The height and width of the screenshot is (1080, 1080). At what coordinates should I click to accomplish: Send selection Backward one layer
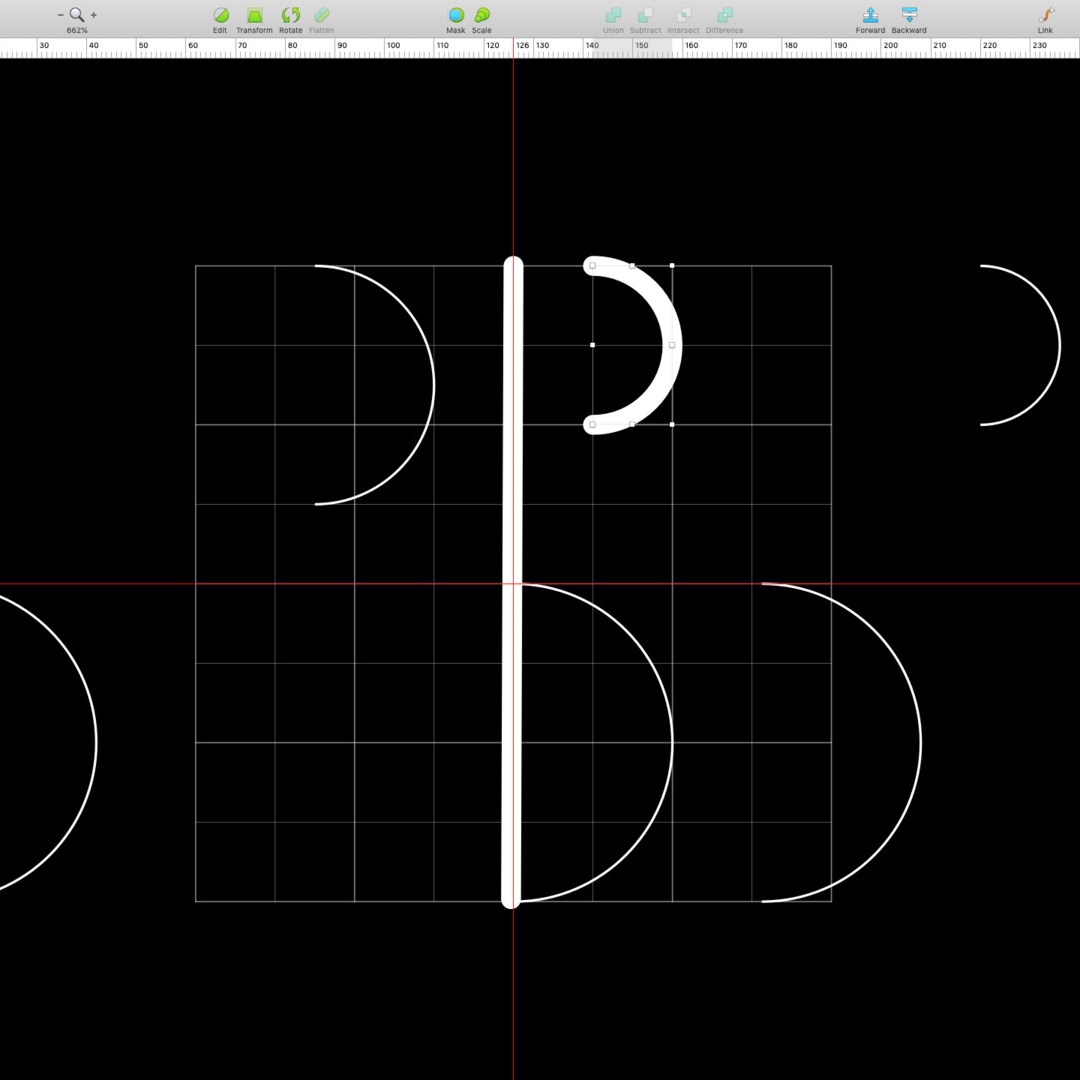909,15
